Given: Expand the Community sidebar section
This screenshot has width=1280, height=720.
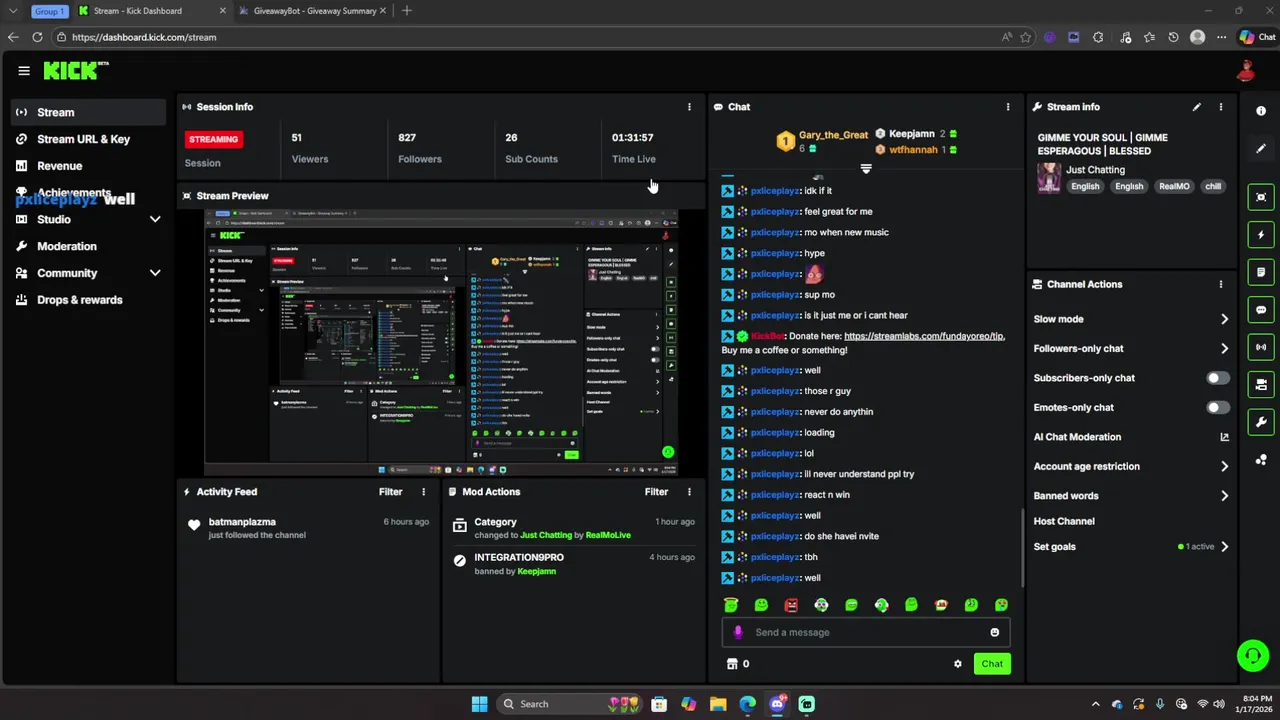Looking at the screenshot, I should pyautogui.click(x=155, y=273).
